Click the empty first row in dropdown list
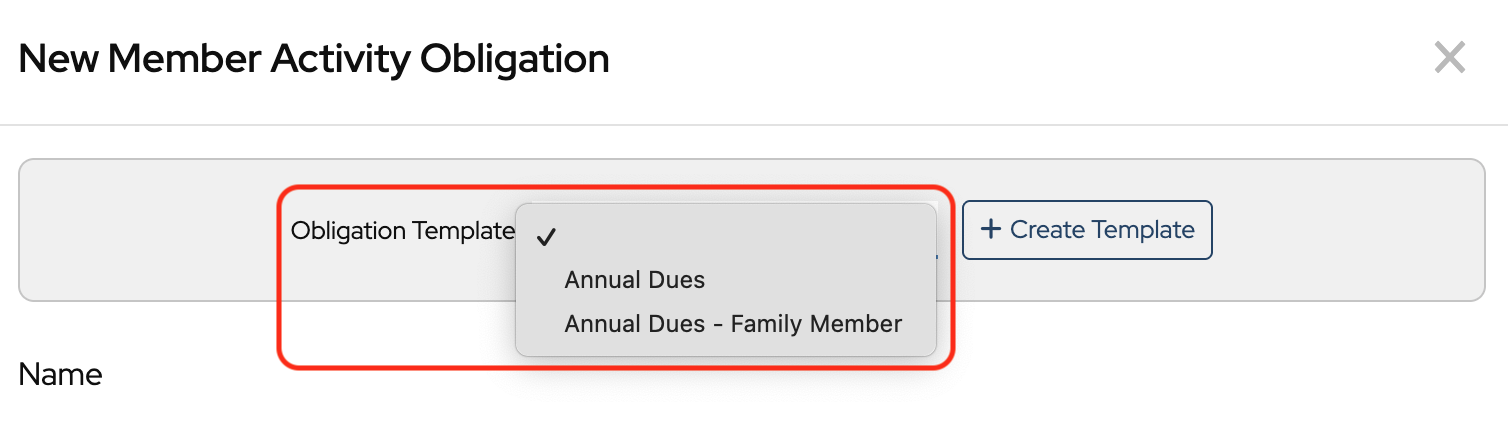 [x=725, y=237]
